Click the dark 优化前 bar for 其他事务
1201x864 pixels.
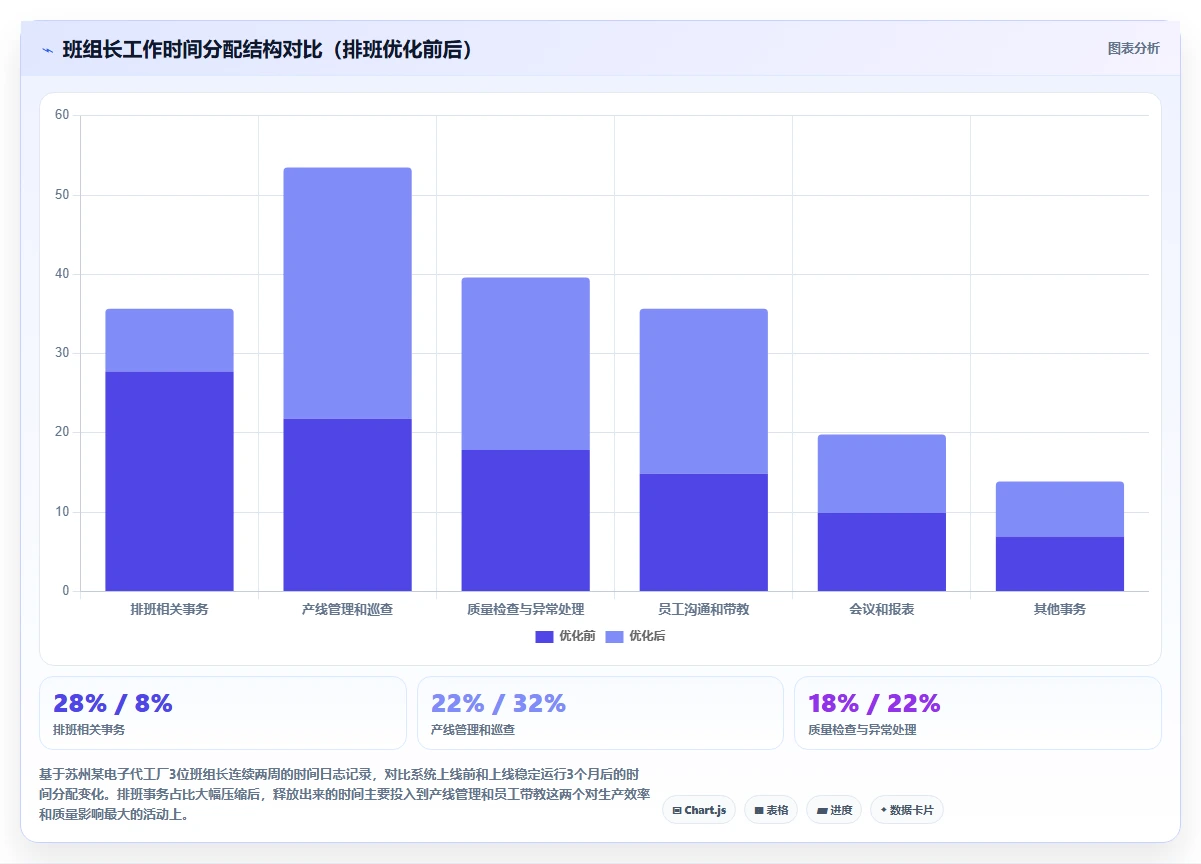[1059, 564]
